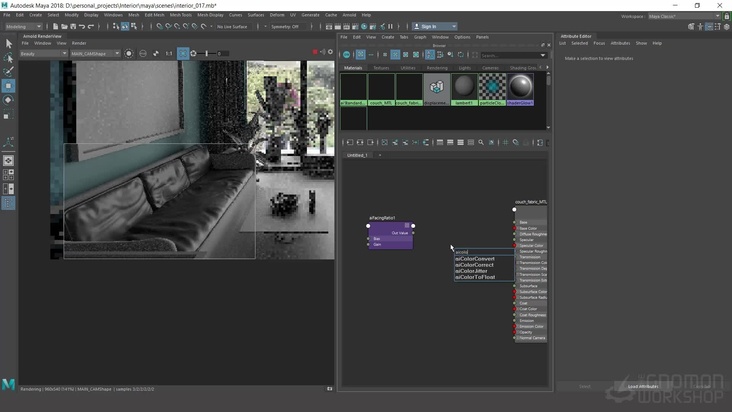Open MAIN_CAMShape camera dropdown
This screenshot has height=412, width=732.
click(95, 54)
